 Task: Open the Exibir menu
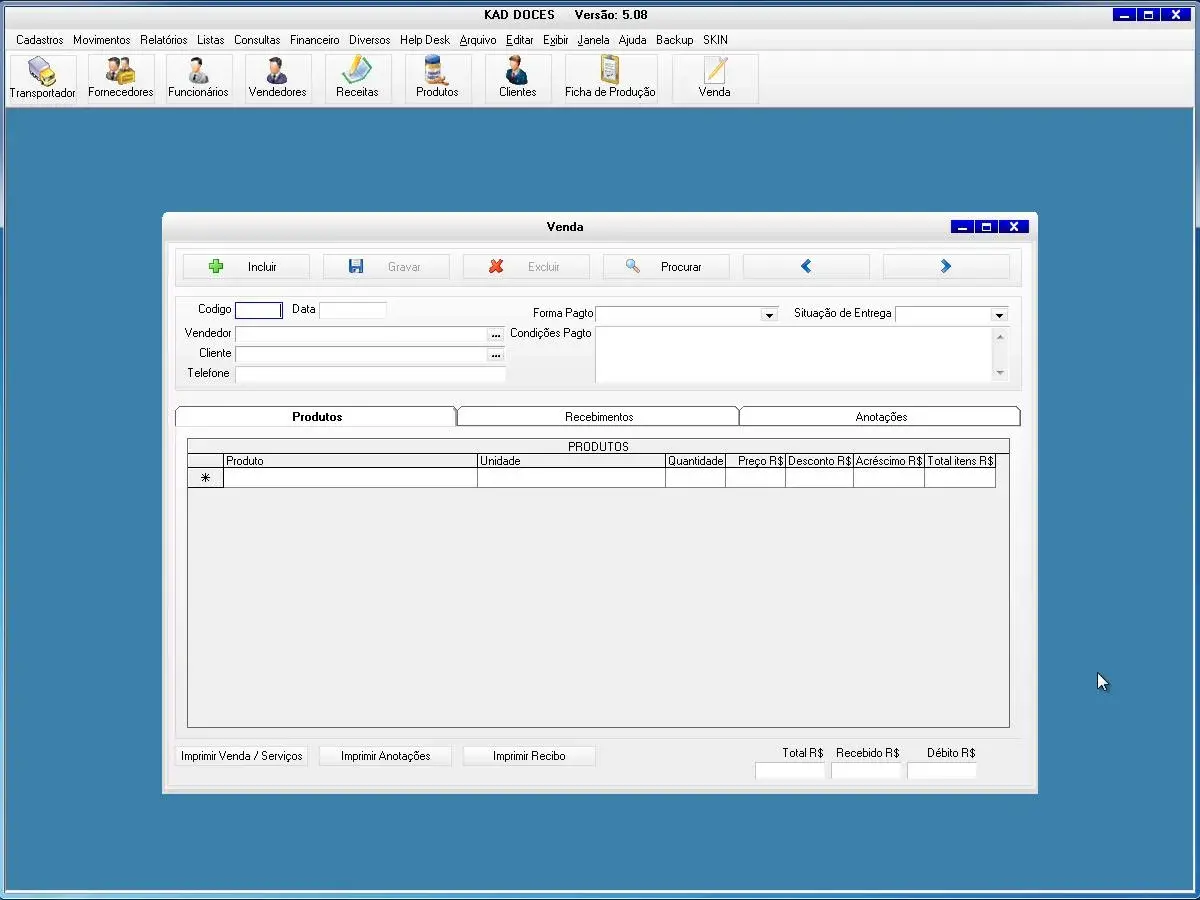pos(556,40)
